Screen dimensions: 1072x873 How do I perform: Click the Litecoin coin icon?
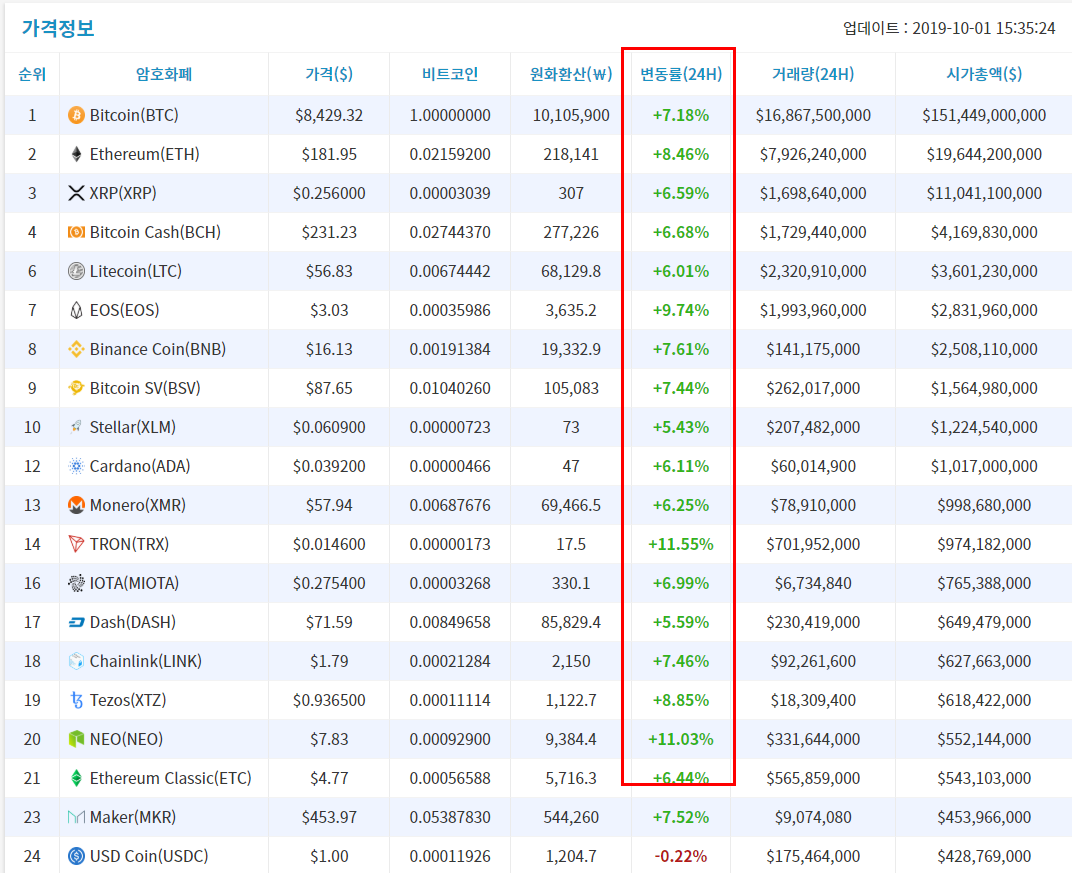(76, 271)
